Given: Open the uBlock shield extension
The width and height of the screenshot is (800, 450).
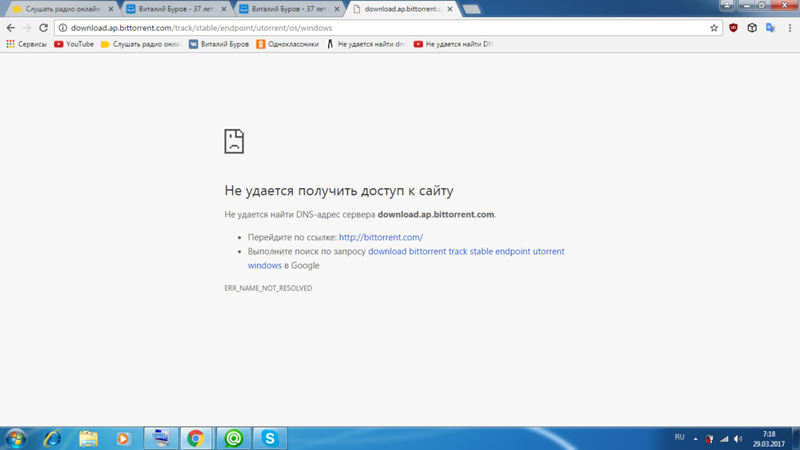Looking at the screenshot, I should pos(733,28).
